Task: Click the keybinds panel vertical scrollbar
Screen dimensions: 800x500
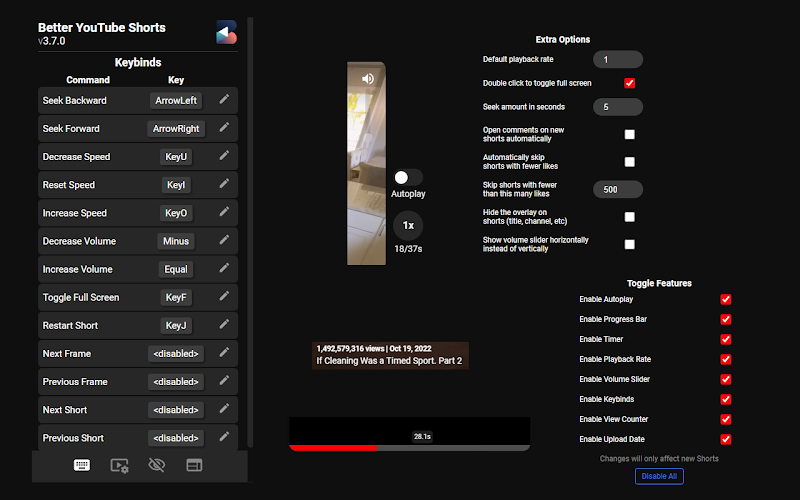Action: pyautogui.click(x=250, y=232)
